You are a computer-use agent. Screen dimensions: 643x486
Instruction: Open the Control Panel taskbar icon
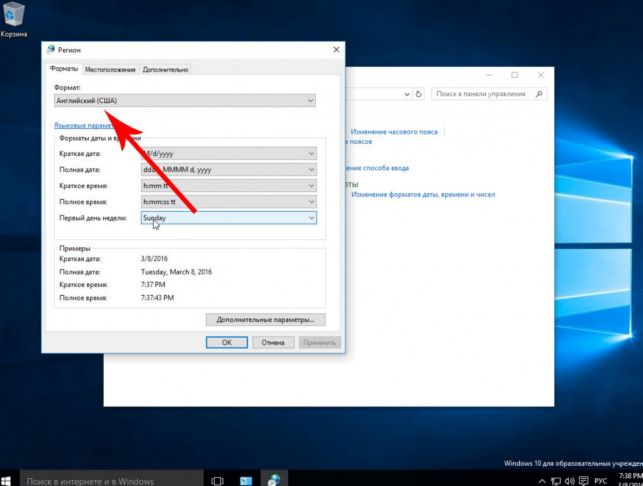246,480
